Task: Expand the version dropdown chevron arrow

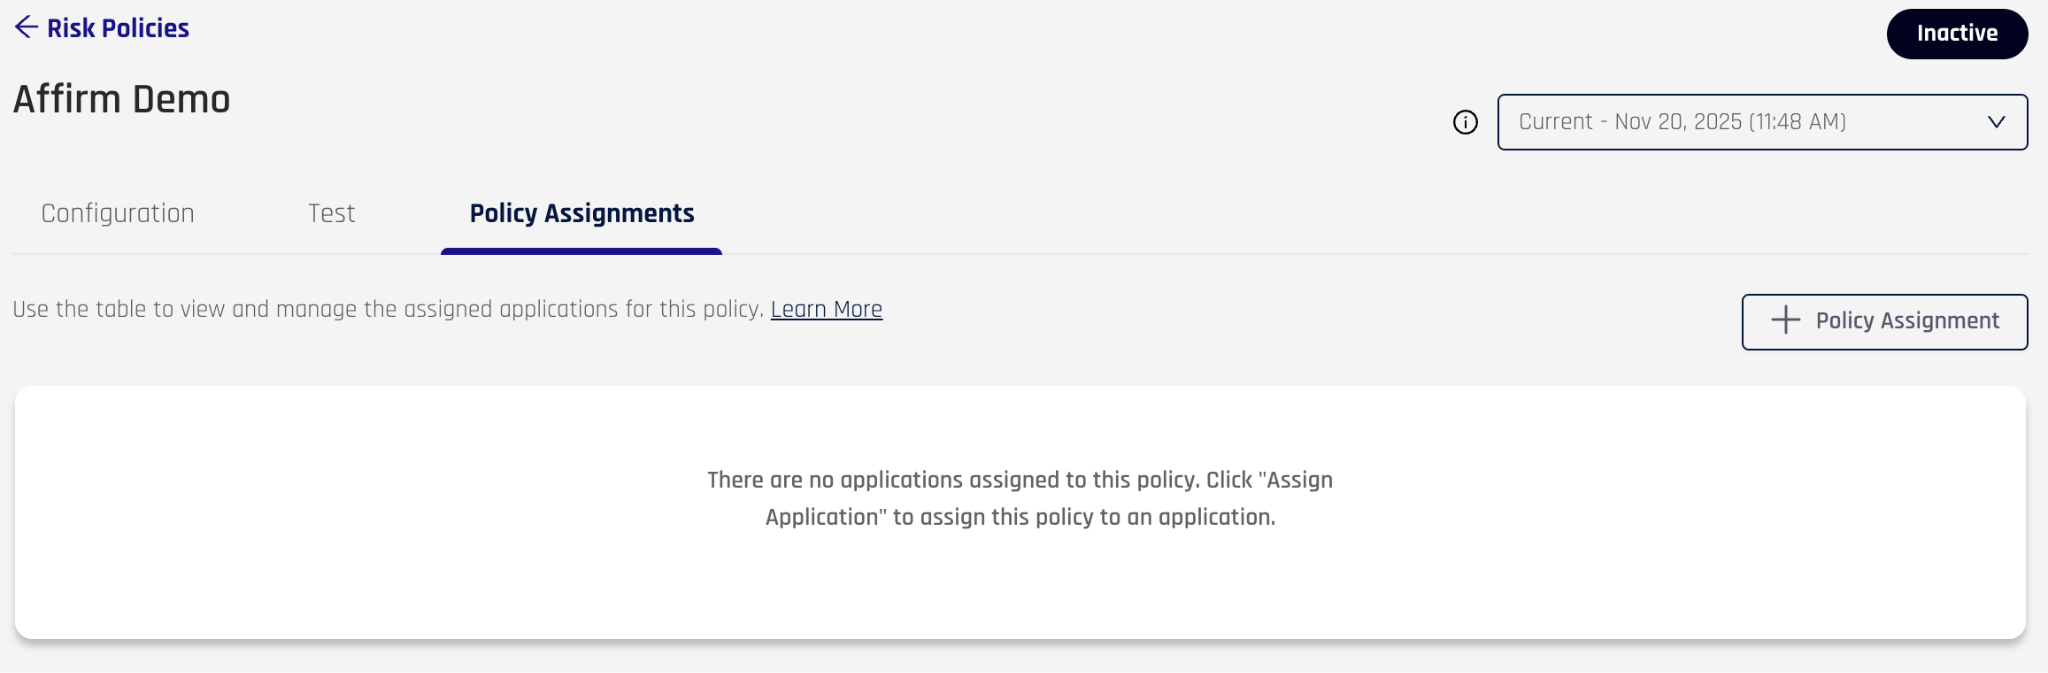Action: pyautogui.click(x=1996, y=122)
